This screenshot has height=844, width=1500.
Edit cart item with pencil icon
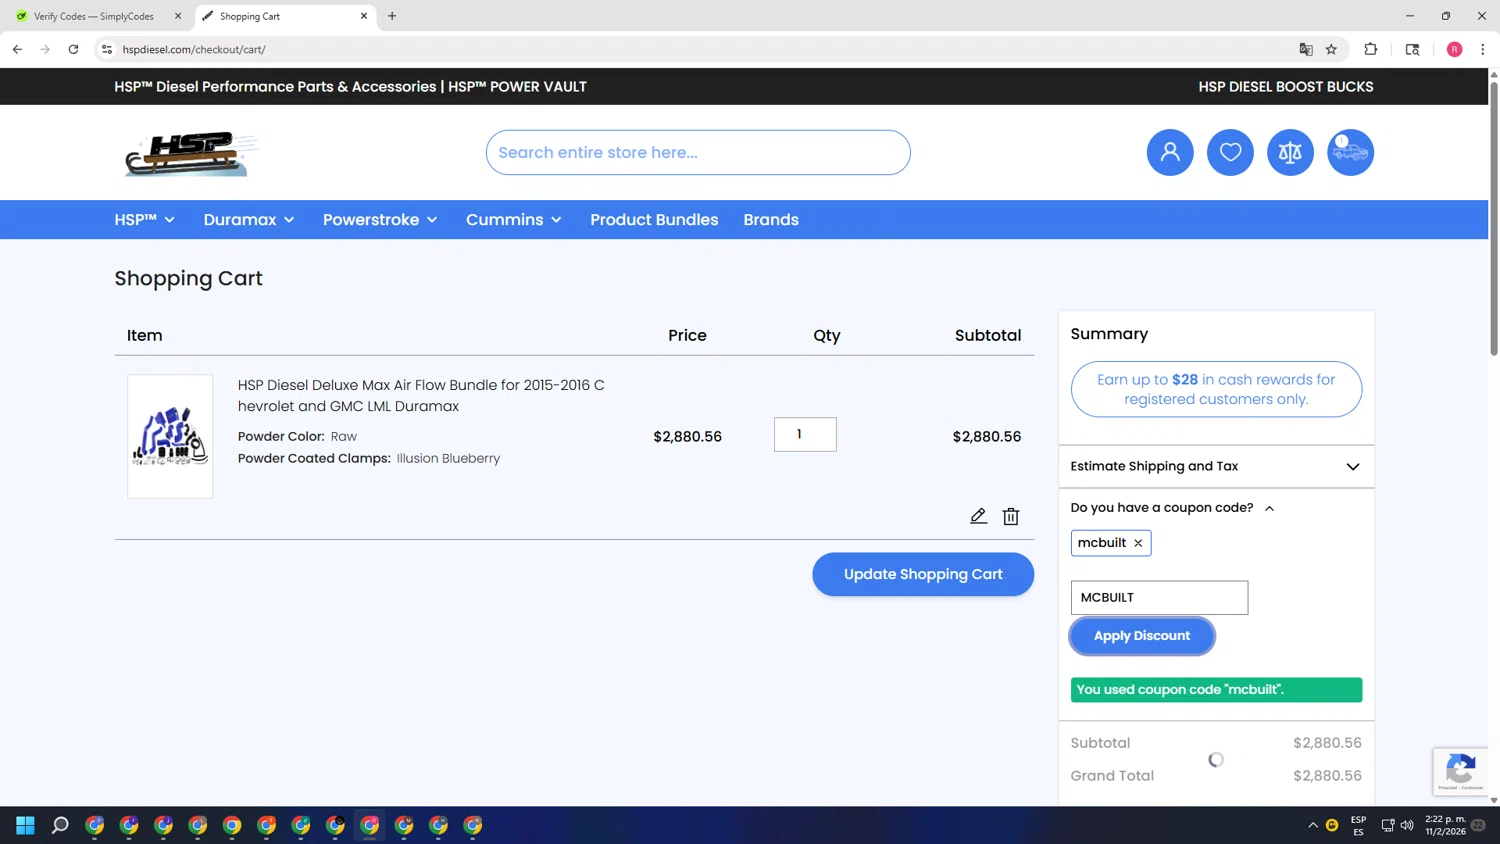[x=978, y=516]
